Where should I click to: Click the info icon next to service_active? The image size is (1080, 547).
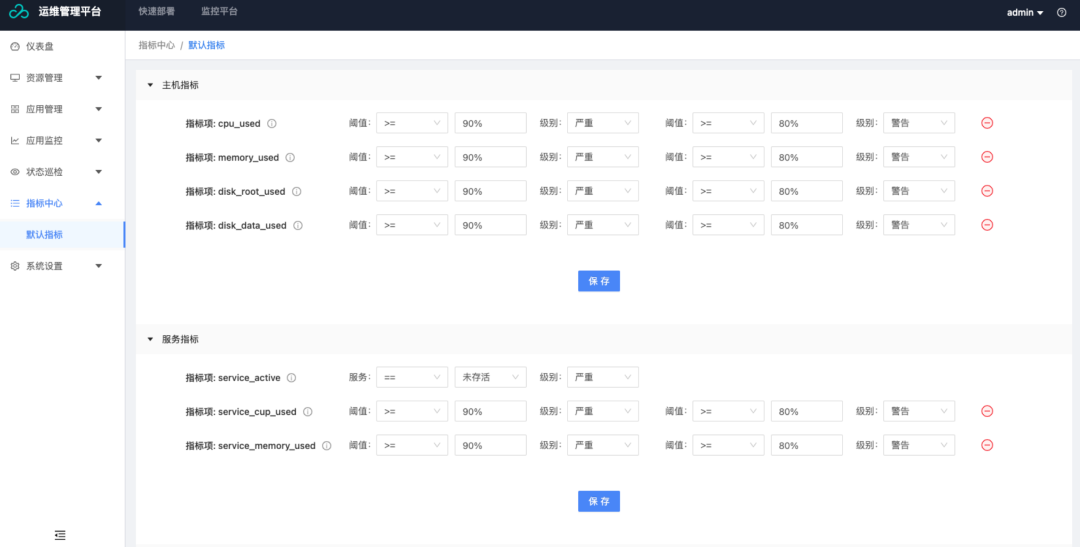point(291,378)
